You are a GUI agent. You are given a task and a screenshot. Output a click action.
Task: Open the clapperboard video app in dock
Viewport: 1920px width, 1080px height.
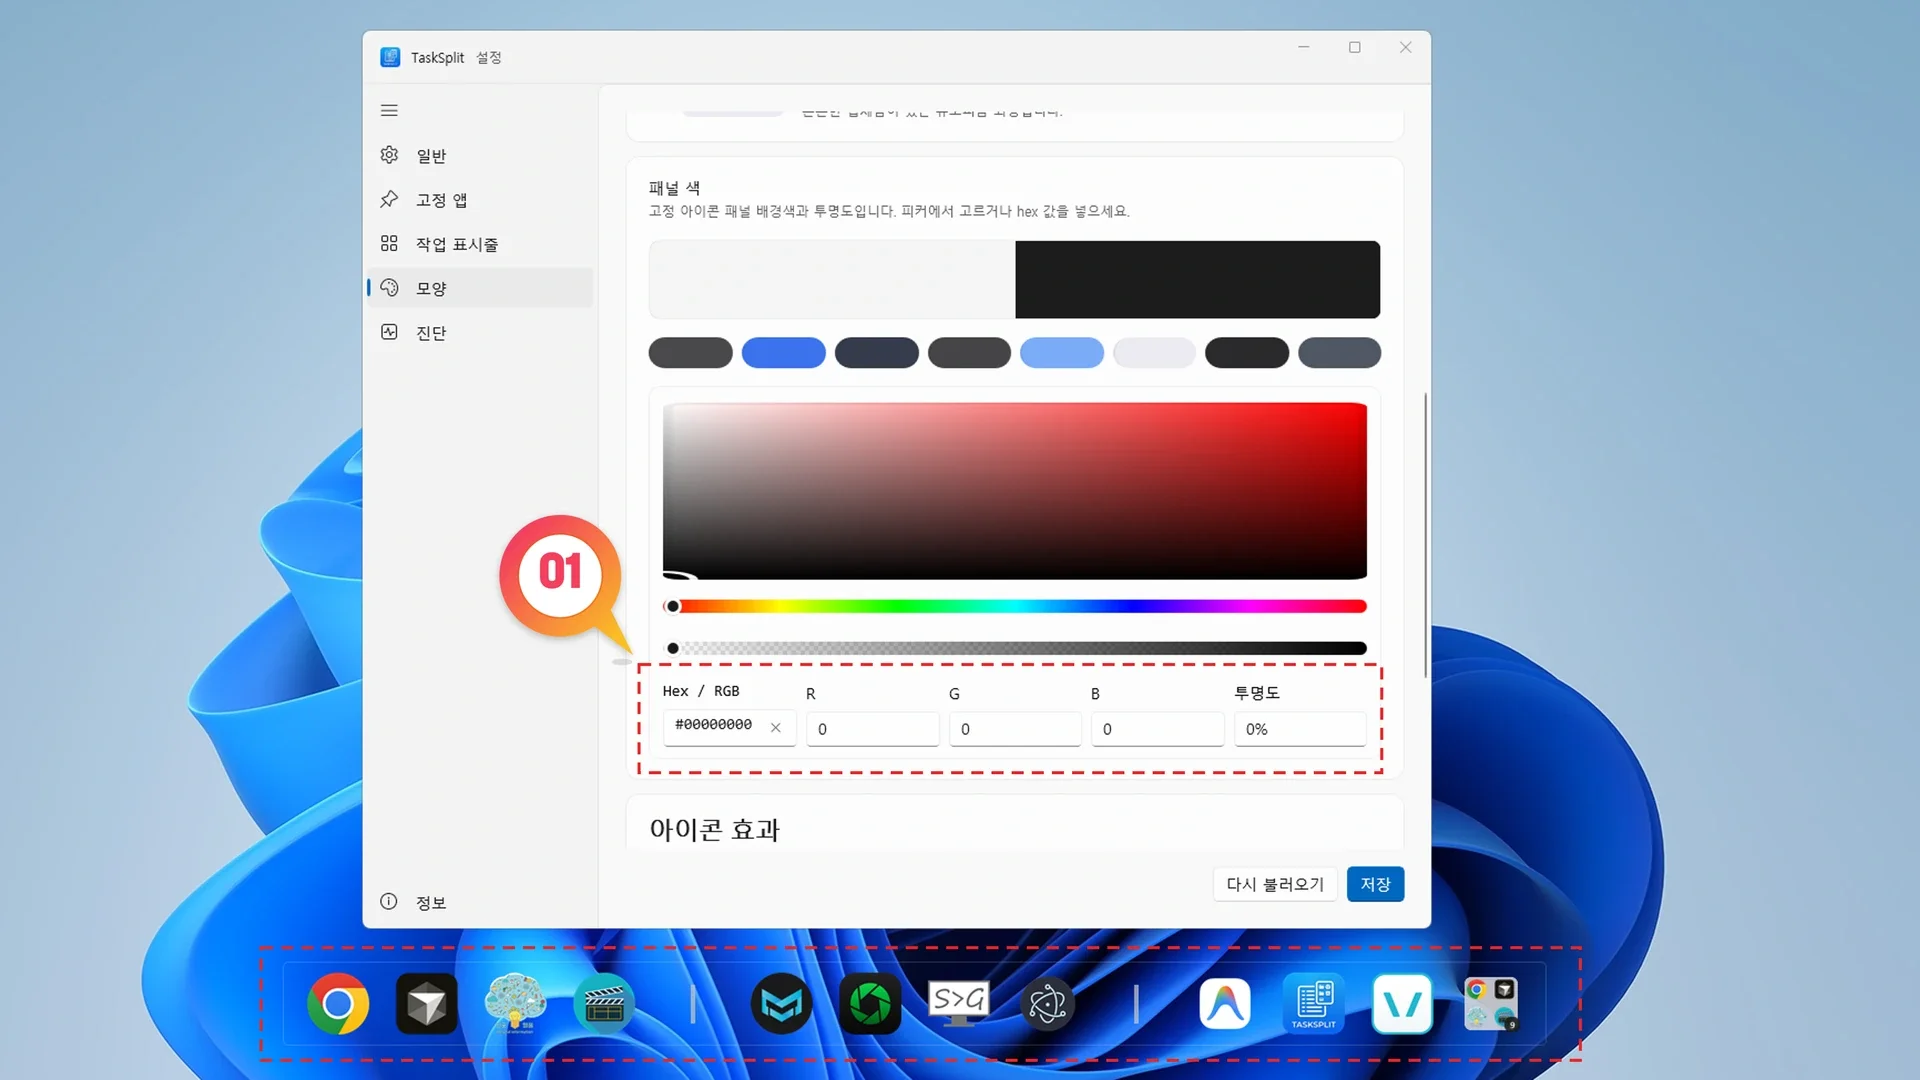pos(604,1004)
